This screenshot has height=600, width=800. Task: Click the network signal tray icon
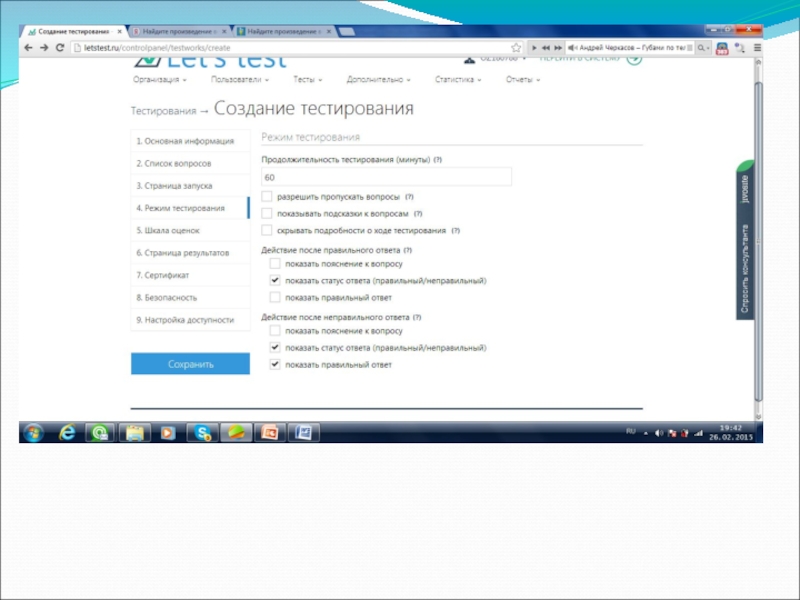tap(698, 433)
